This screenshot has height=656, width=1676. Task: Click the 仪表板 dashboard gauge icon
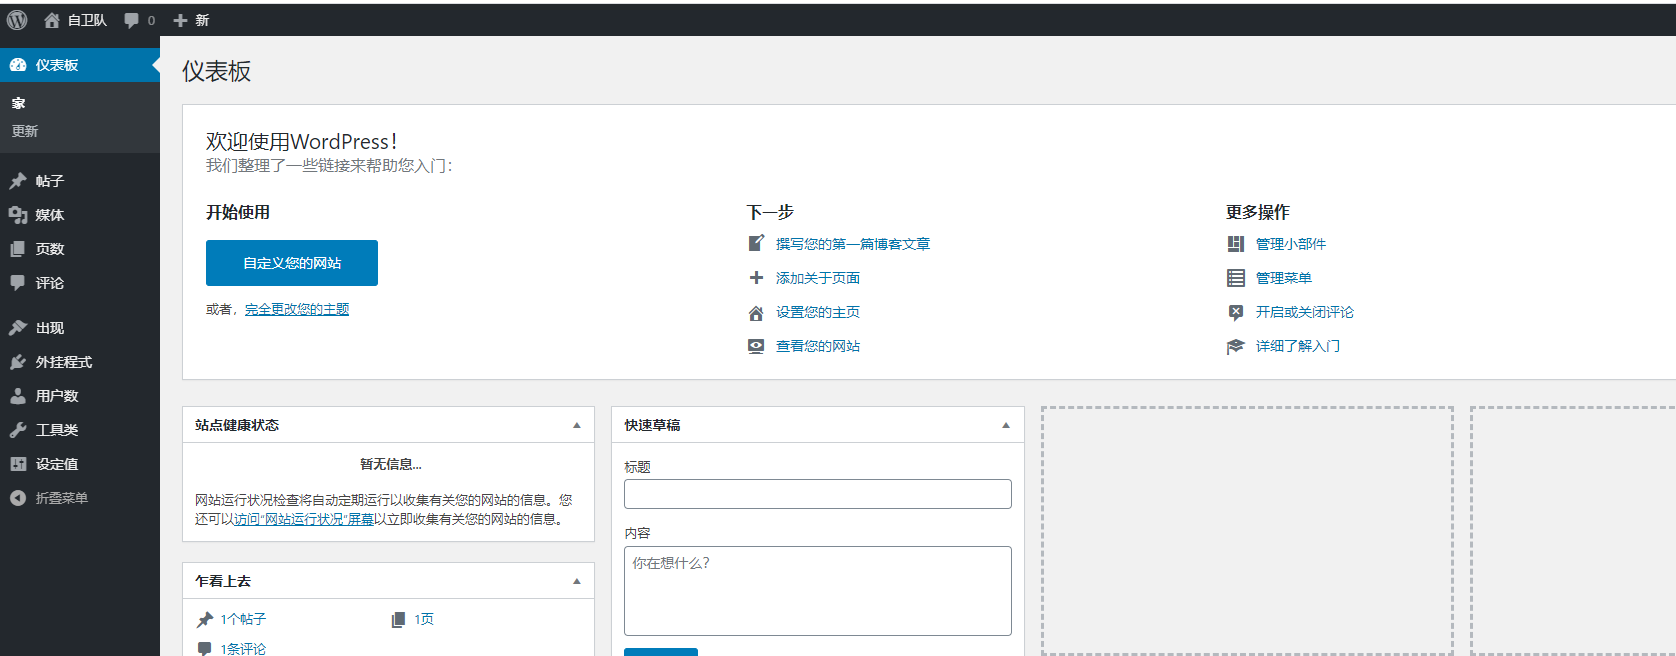click(x=18, y=65)
